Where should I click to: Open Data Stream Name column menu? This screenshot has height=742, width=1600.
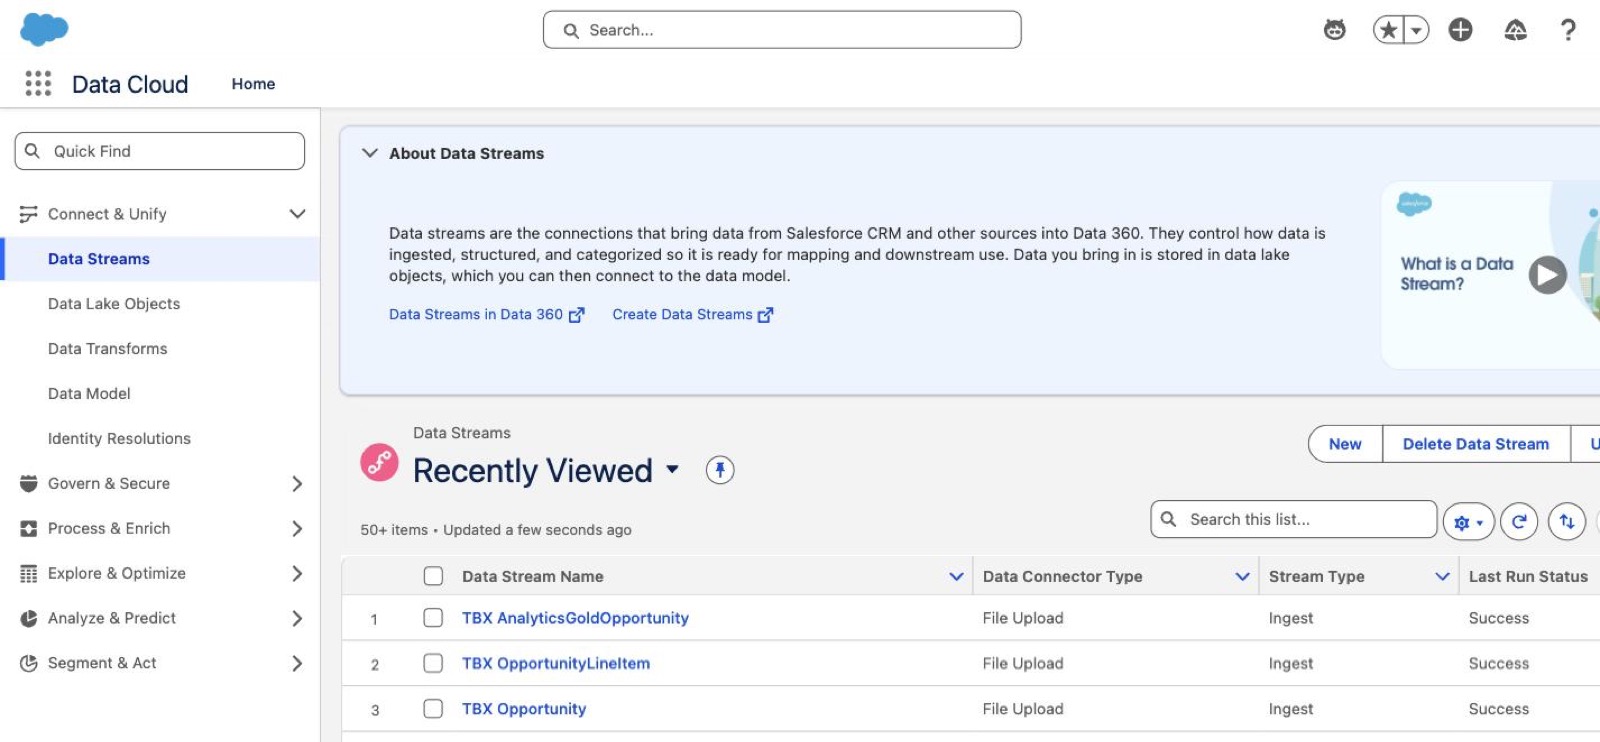[956, 576]
